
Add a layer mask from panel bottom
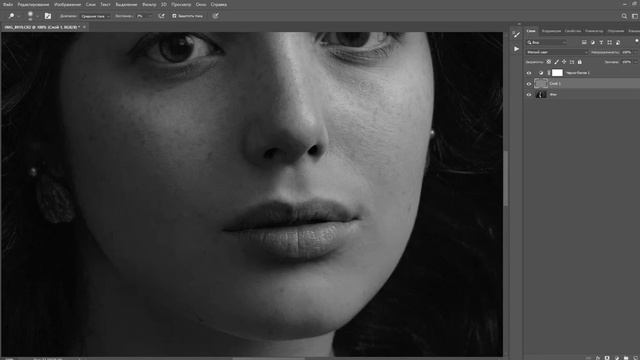coord(607,358)
